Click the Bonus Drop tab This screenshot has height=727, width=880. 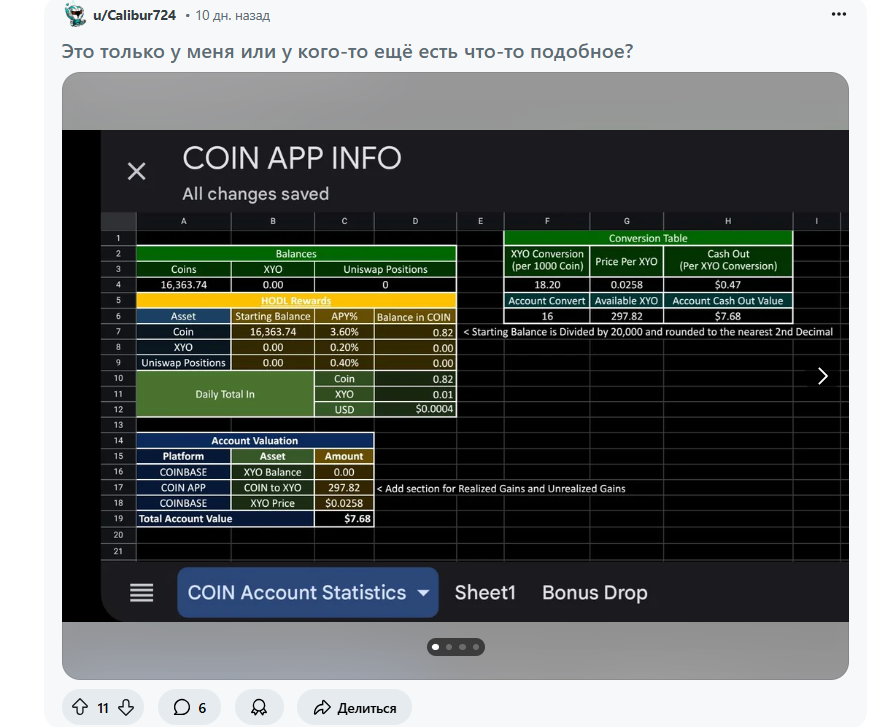point(595,592)
